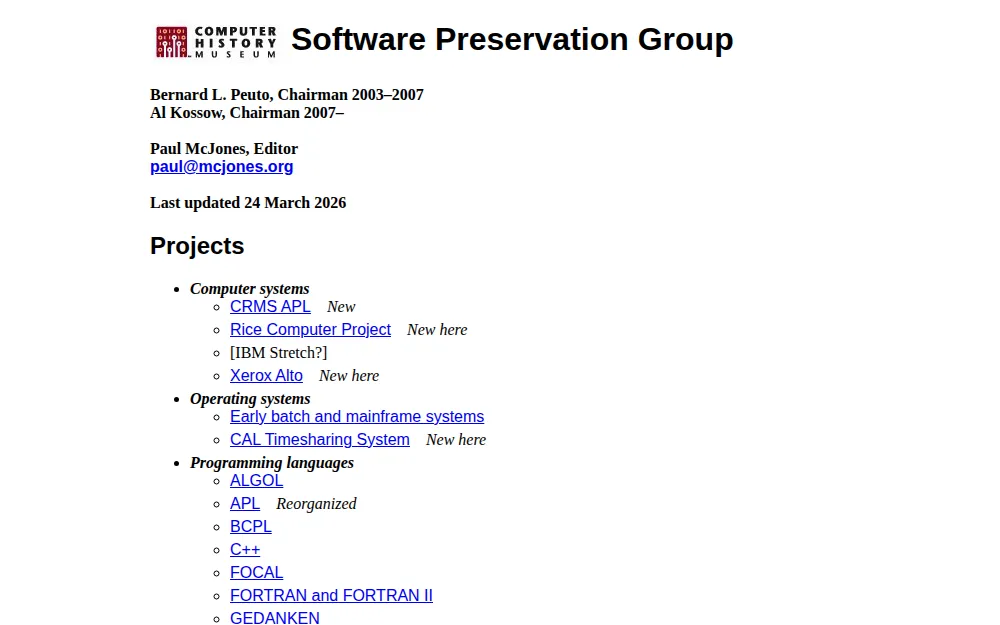The width and height of the screenshot is (1000, 625).
Task: Open the GEDANKEN link
Action: pos(274,617)
